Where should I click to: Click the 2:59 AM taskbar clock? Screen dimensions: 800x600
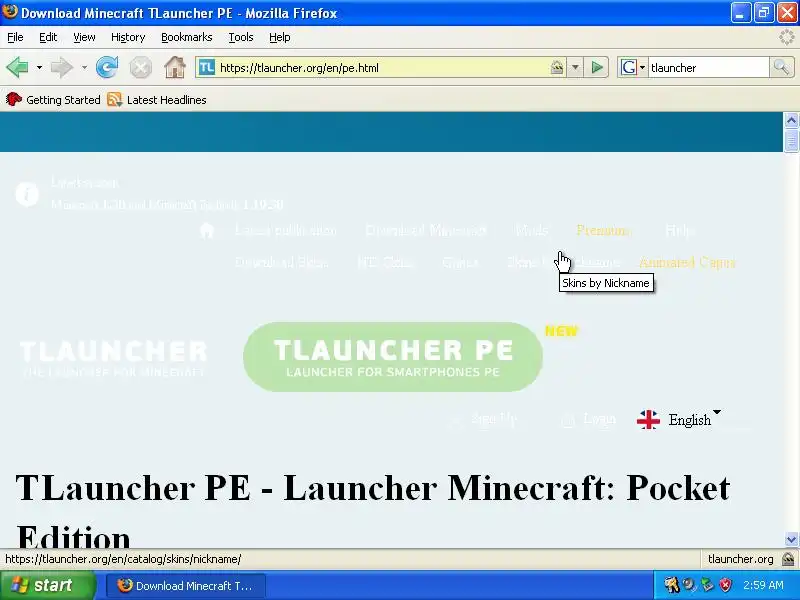click(x=763, y=585)
